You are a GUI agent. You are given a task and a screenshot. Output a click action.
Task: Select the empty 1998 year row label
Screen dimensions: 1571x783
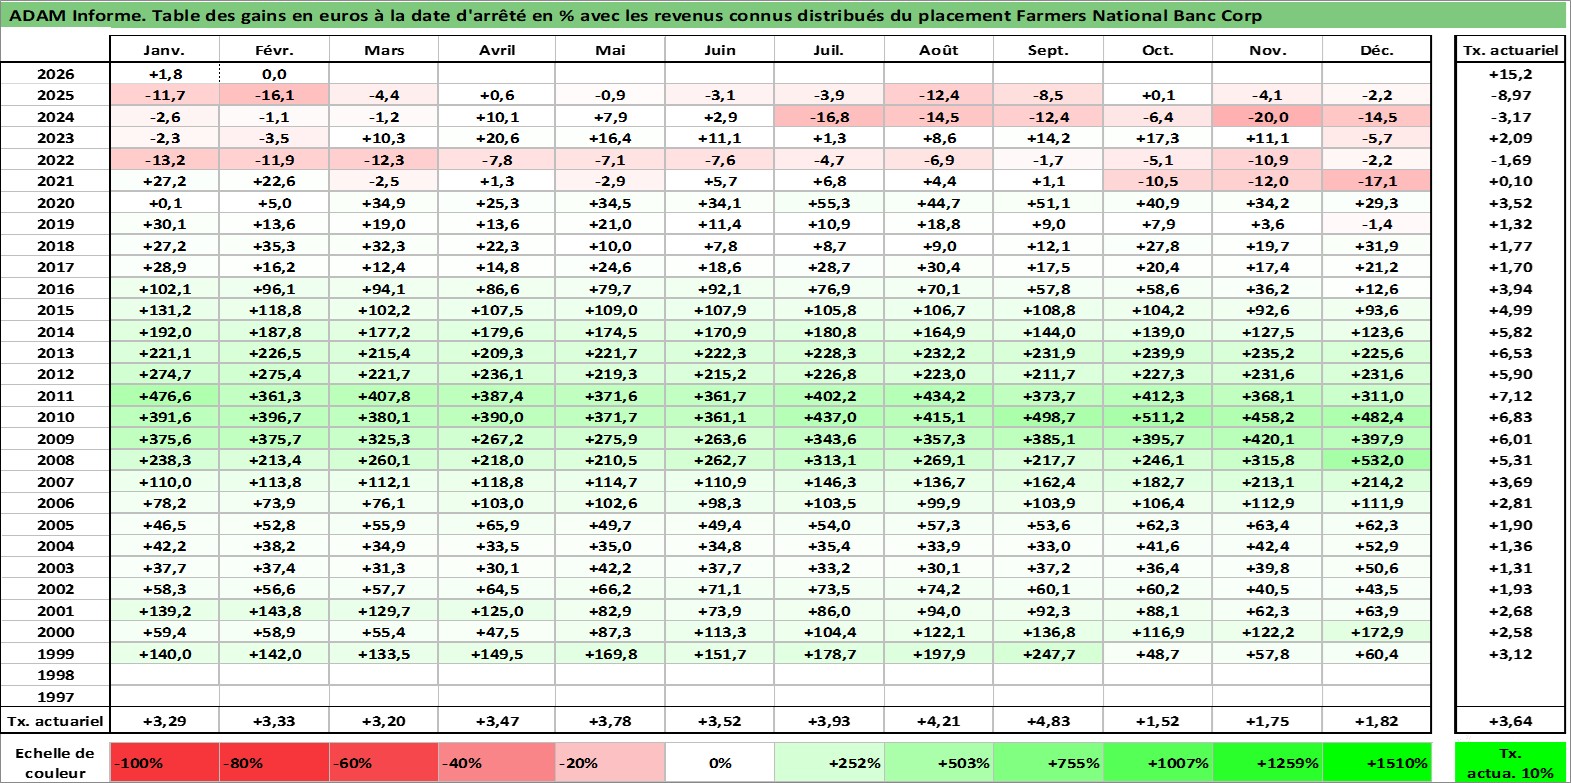[x=55, y=675]
